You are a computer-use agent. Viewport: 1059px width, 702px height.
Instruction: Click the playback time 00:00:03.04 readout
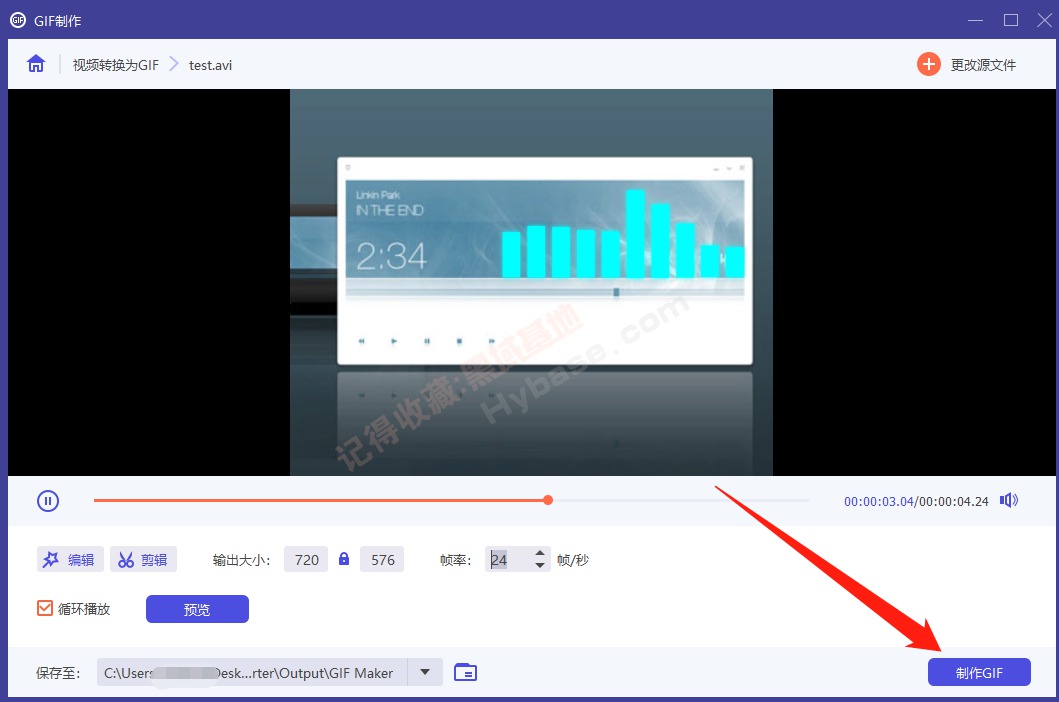pos(879,501)
